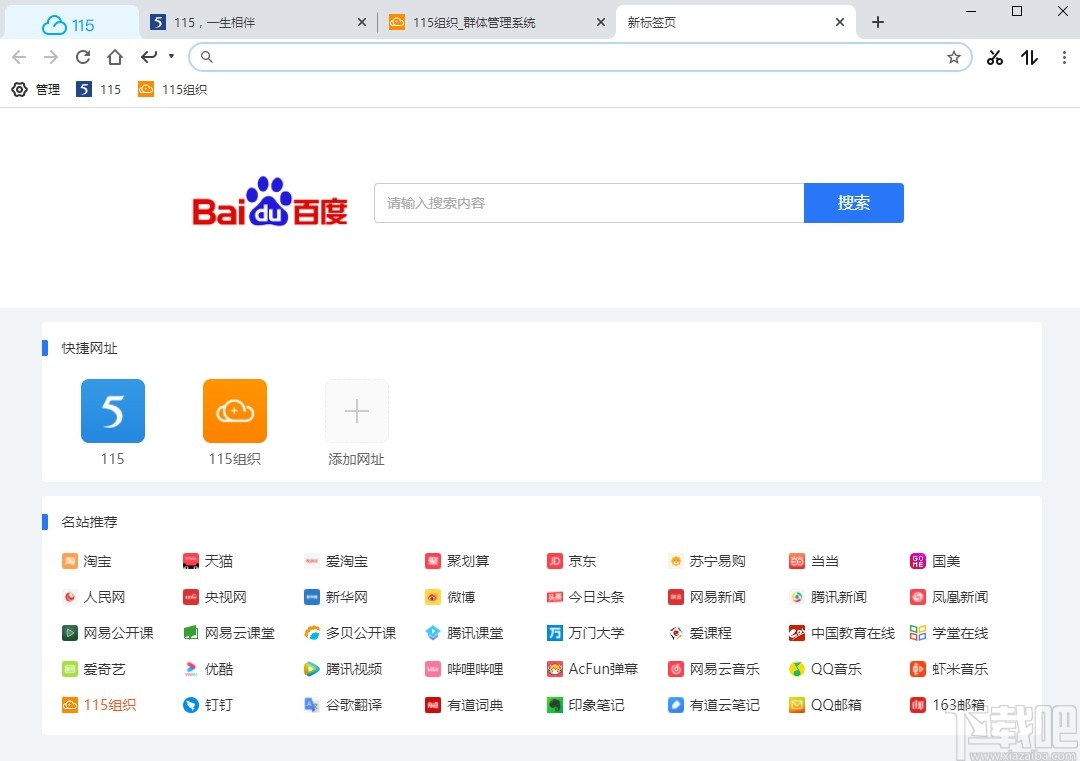Screen dimensions: 1080x761
Task: Open the transfer arrows icon
Action: pos(1030,58)
